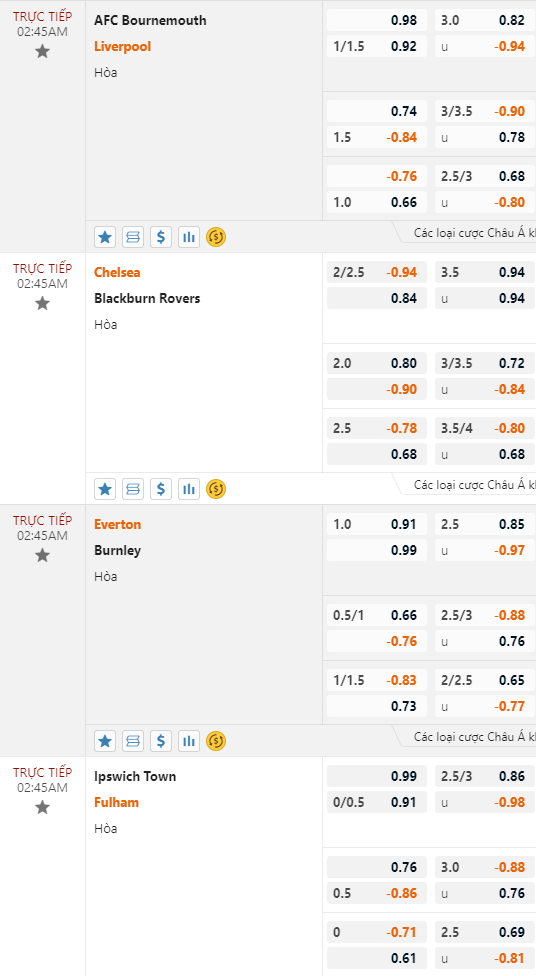
Task: Open Asian bet types tab under Chelsea match
Action: pos(473,485)
